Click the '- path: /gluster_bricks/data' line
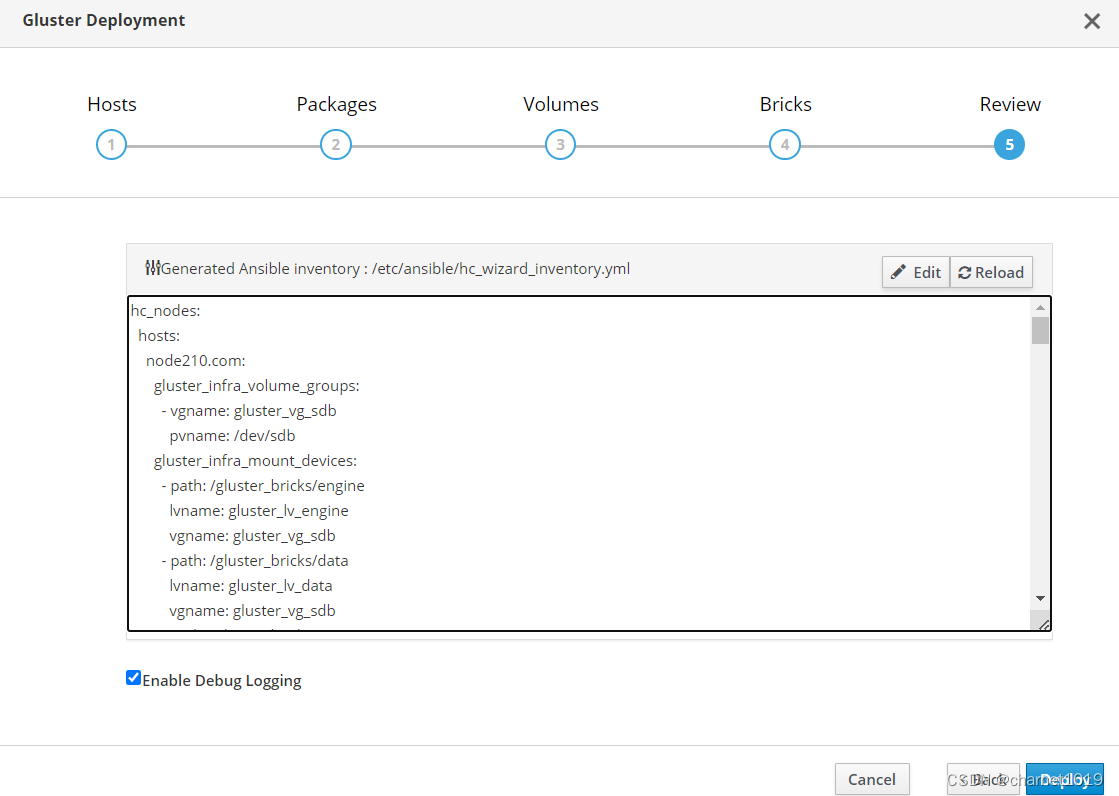The image size is (1119, 796). (255, 560)
